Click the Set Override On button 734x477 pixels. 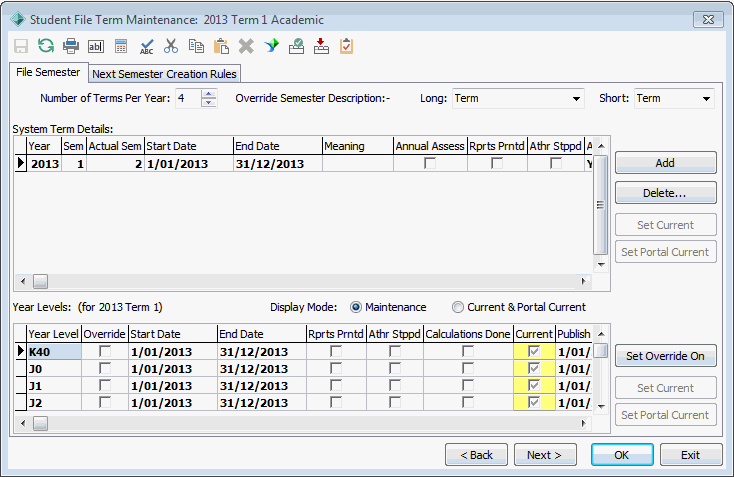pyautogui.click(x=665, y=356)
